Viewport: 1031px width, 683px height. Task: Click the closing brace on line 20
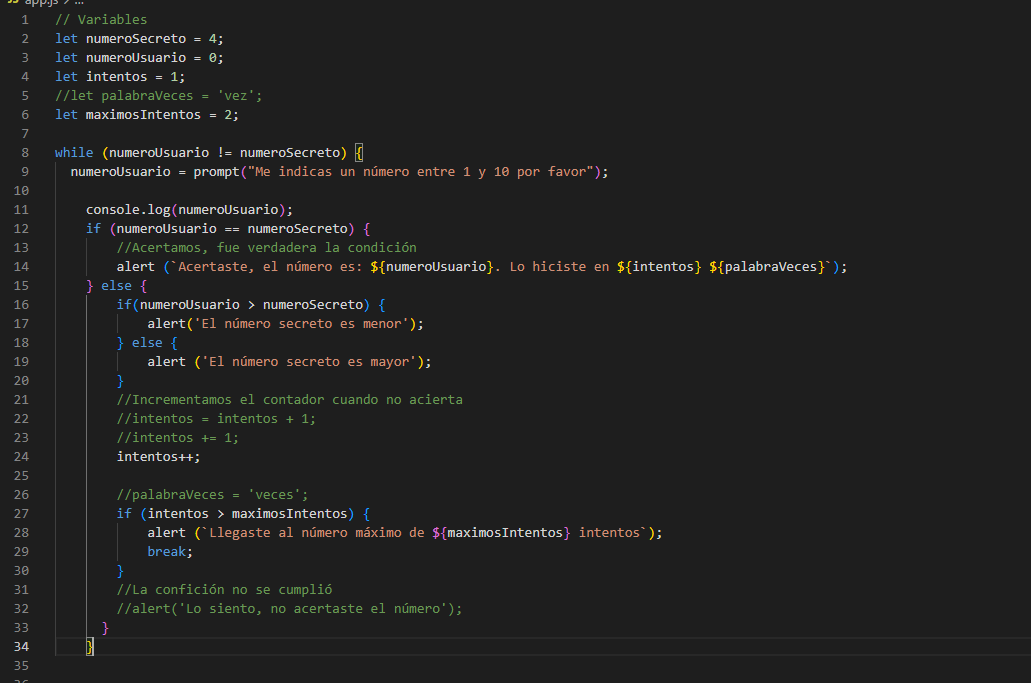[x=120, y=381]
